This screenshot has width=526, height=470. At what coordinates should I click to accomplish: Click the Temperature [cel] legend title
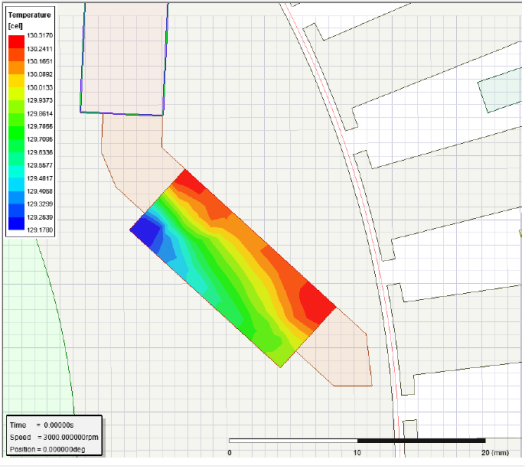30,20
